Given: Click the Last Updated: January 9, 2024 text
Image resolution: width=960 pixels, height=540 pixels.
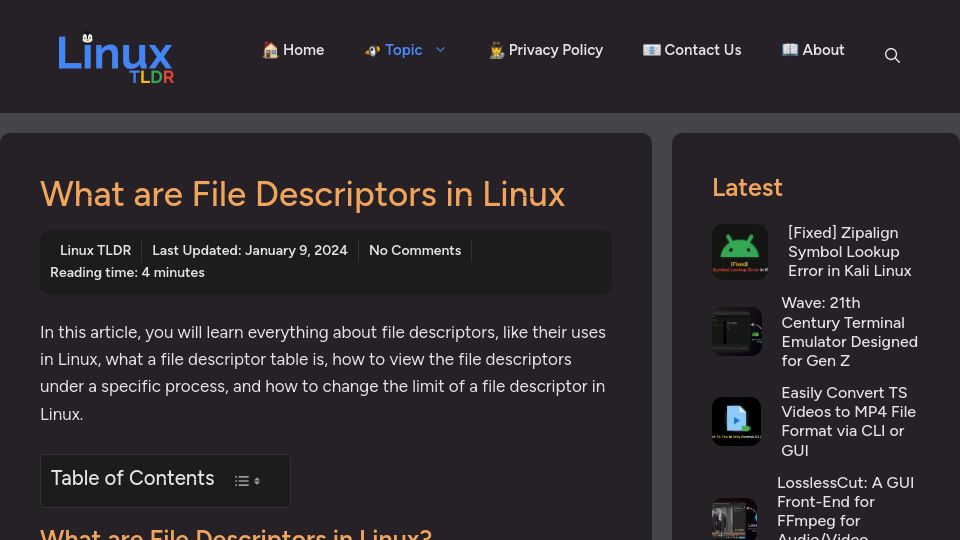Looking at the screenshot, I should point(250,250).
